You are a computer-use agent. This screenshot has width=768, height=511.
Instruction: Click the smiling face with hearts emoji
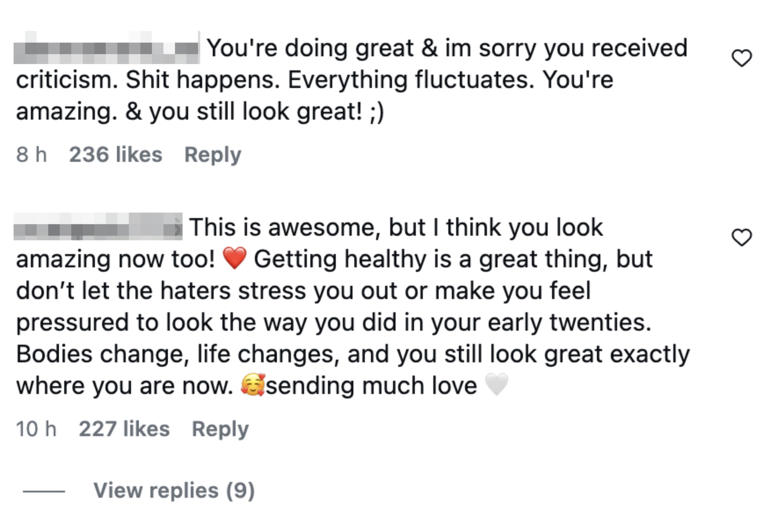pyautogui.click(x=253, y=385)
